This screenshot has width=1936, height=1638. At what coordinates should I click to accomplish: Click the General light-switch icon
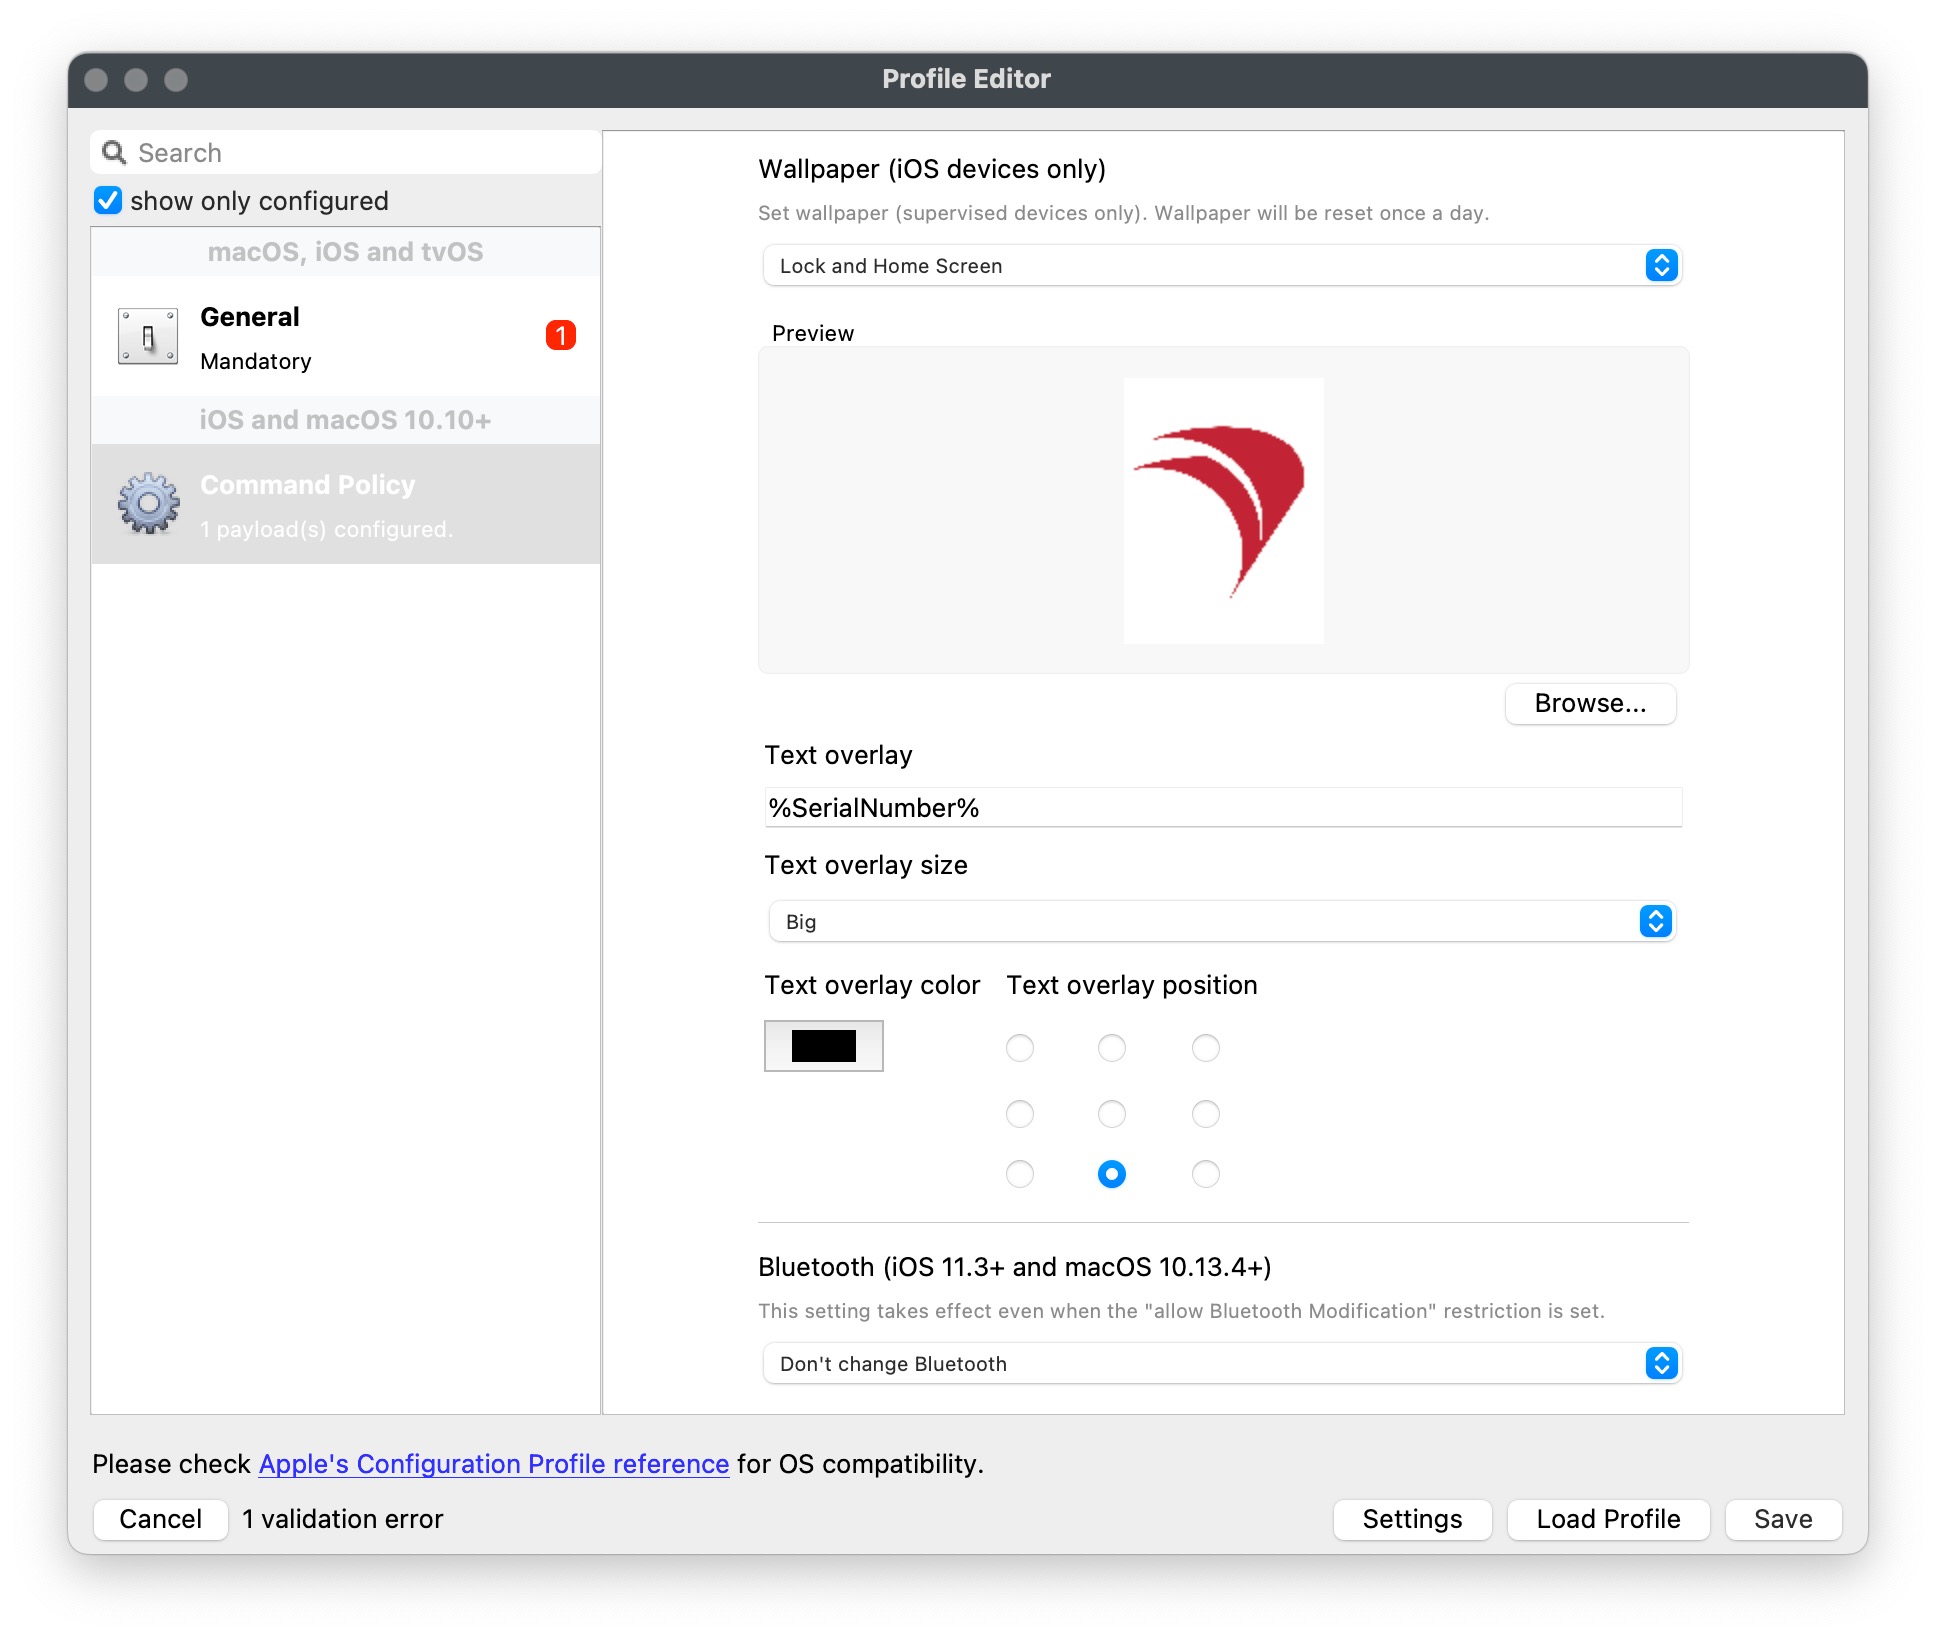pyautogui.click(x=148, y=336)
